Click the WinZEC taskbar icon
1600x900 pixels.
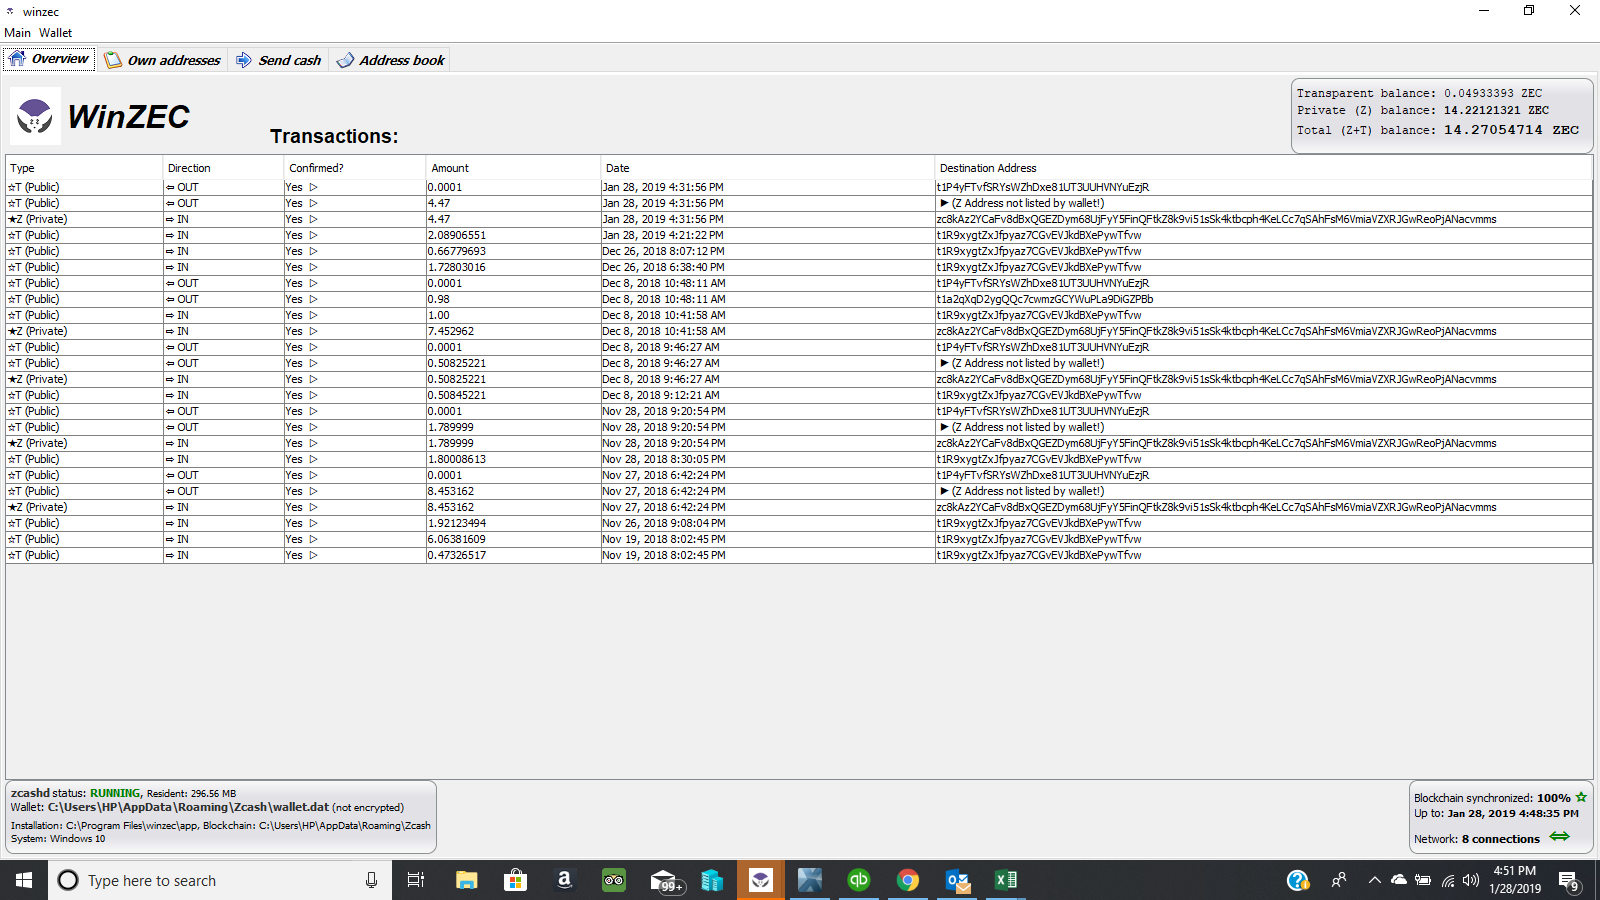click(761, 880)
